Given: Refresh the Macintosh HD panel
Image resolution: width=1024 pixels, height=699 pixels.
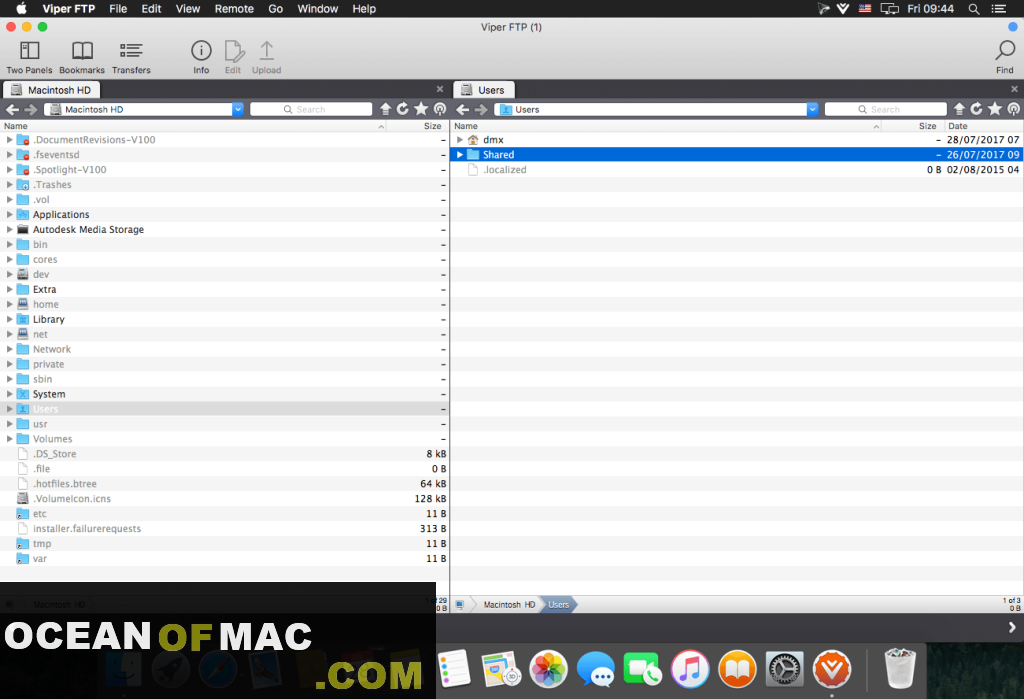Looking at the screenshot, I should point(403,109).
